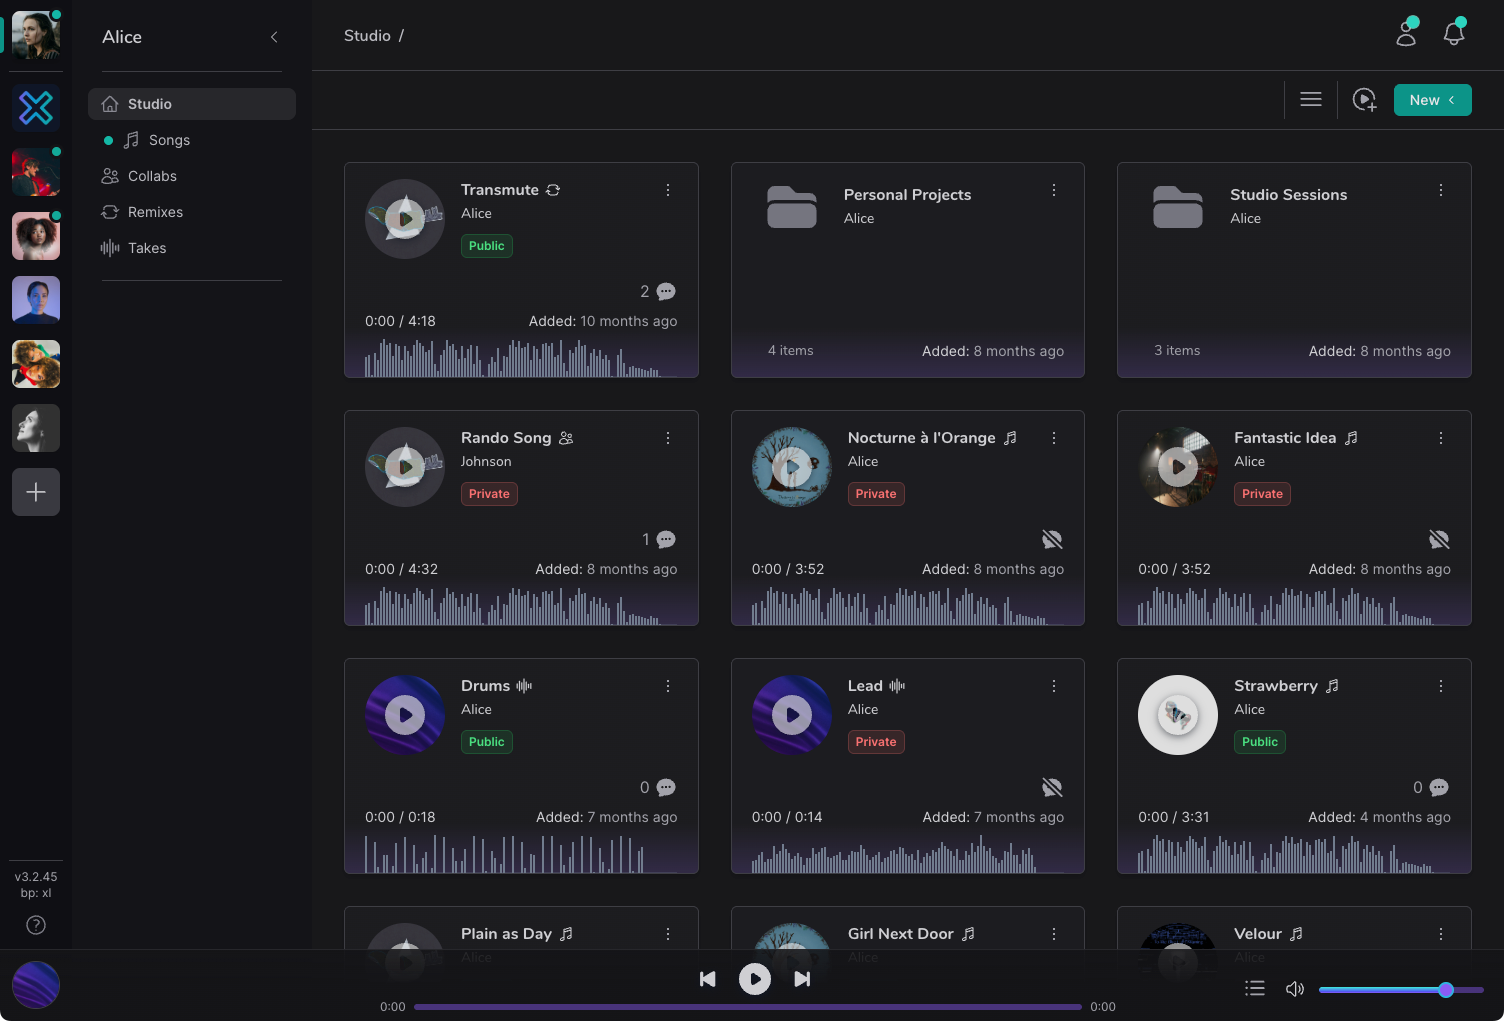Switch to list view using hamburger icon

[x=1310, y=100]
